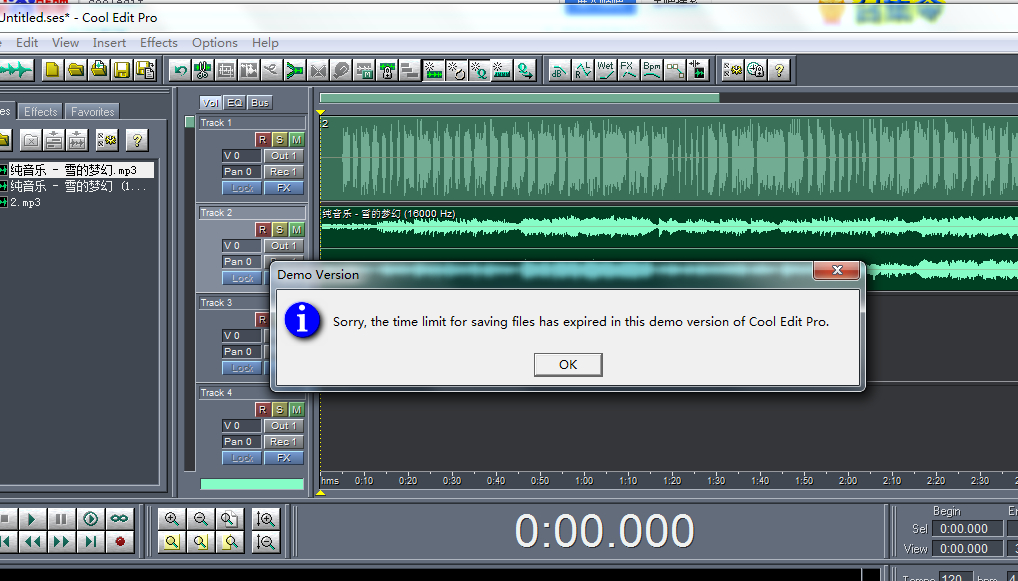
Task: Click the close file icon in file panel
Action: [31, 139]
